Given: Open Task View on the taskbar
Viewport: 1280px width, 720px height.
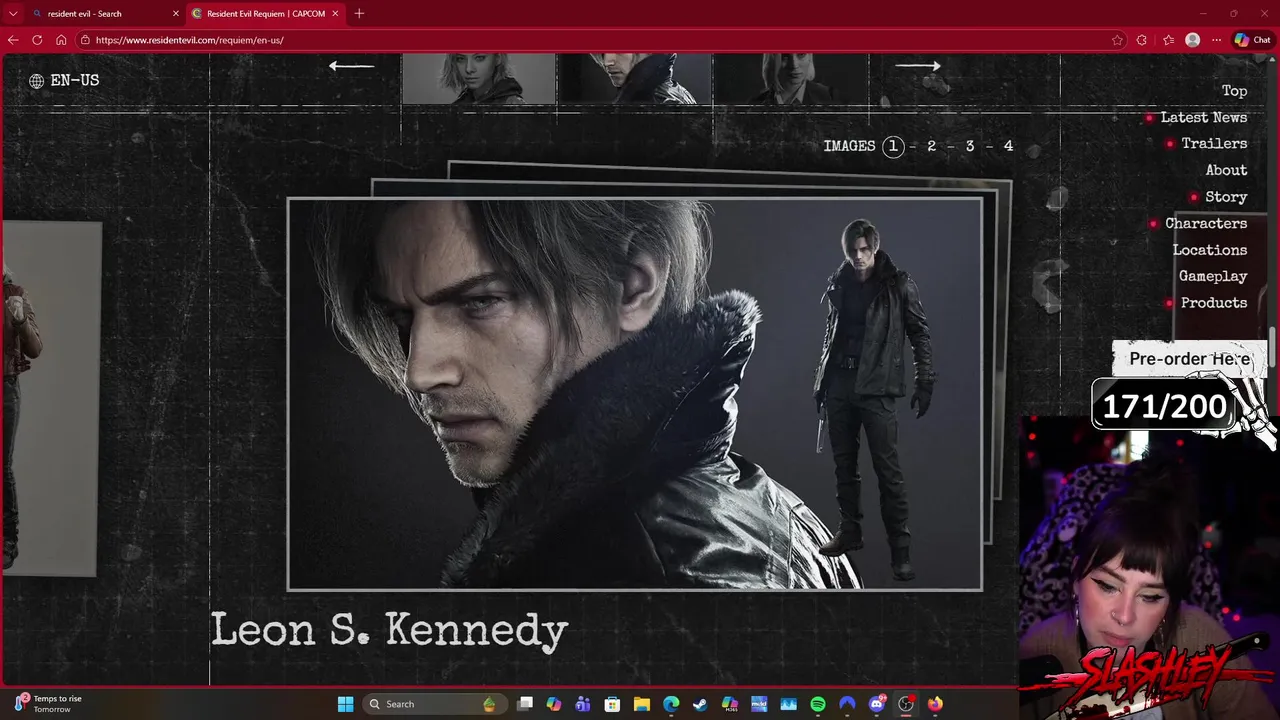Looking at the screenshot, I should (525, 704).
